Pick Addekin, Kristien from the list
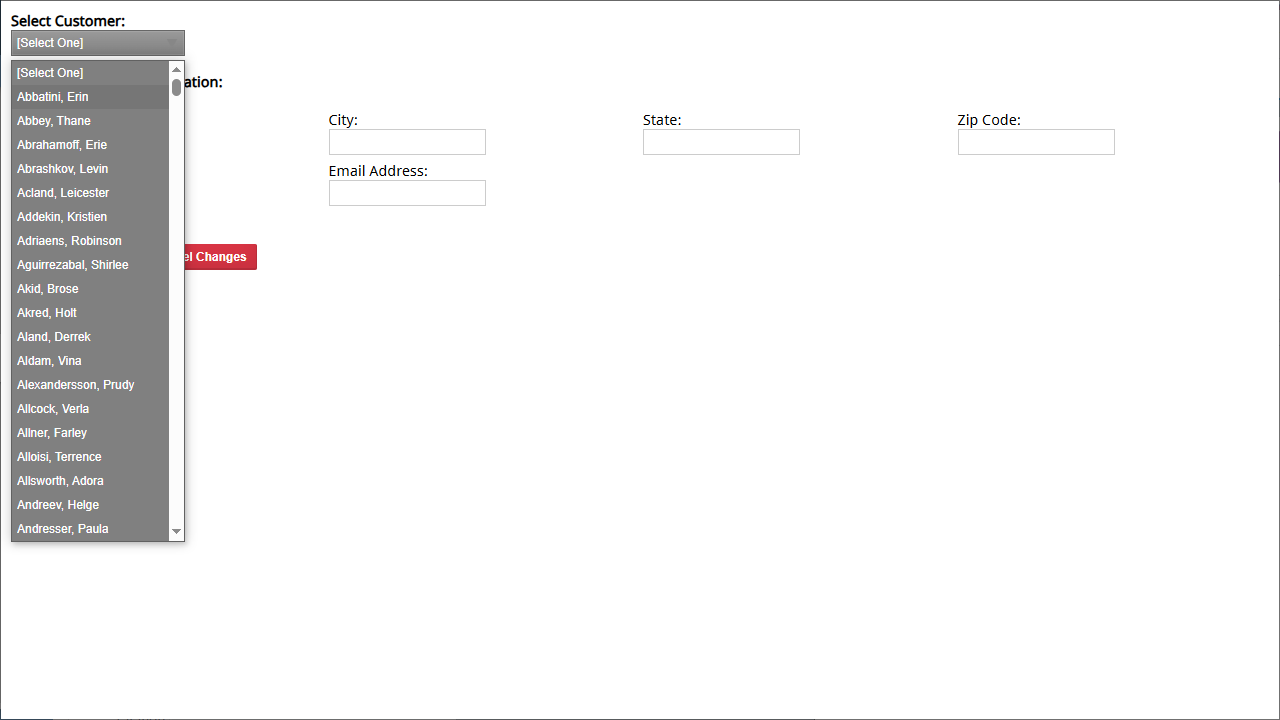The height and width of the screenshot is (720, 1280). click(x=90, y=217)
